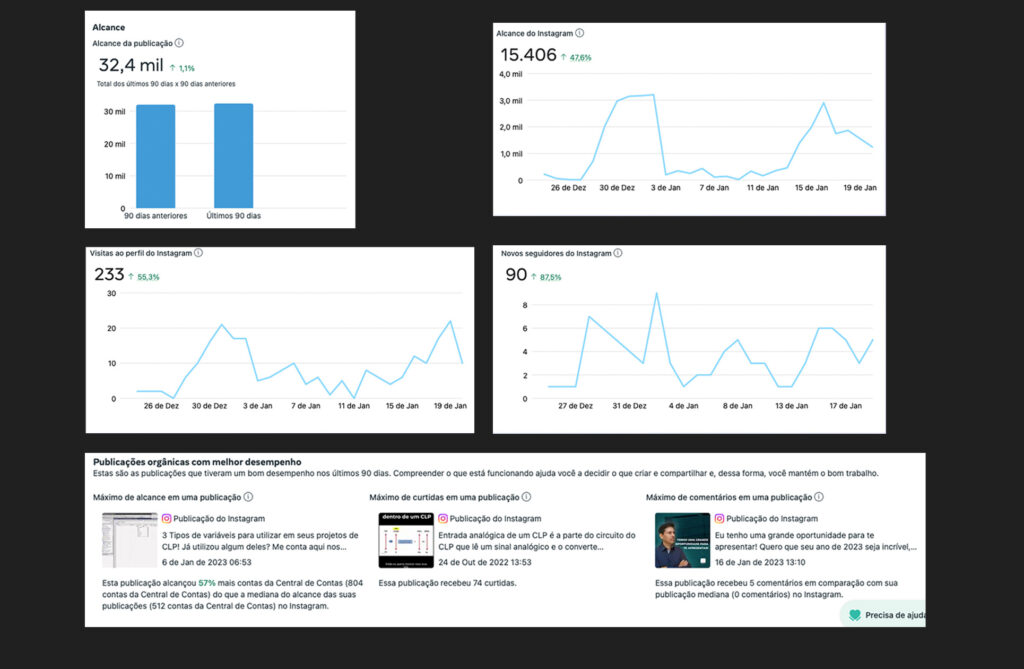1024x669 pixels.
Task: Open info tooltip for Novos seguidores
Action: click(x=616, y=253)
